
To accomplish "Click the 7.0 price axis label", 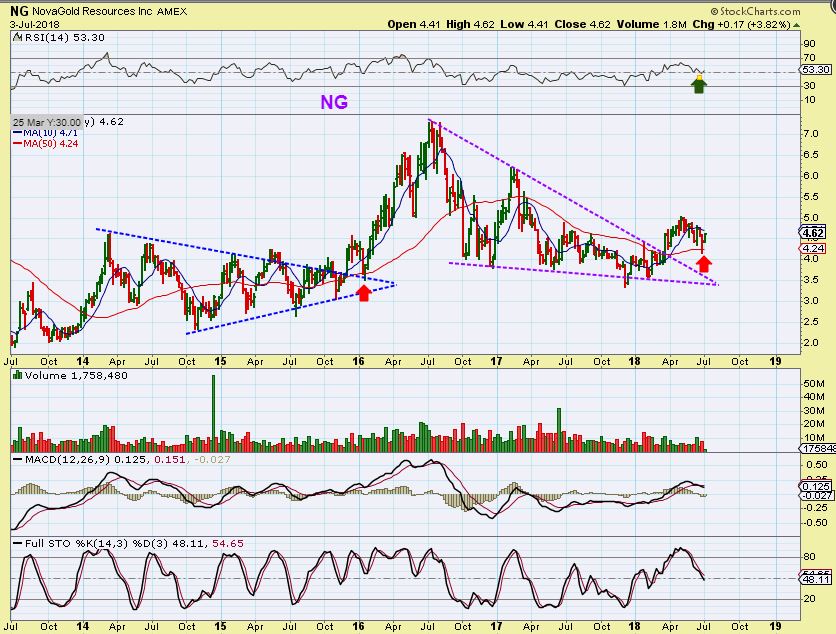I will (811, 133).
